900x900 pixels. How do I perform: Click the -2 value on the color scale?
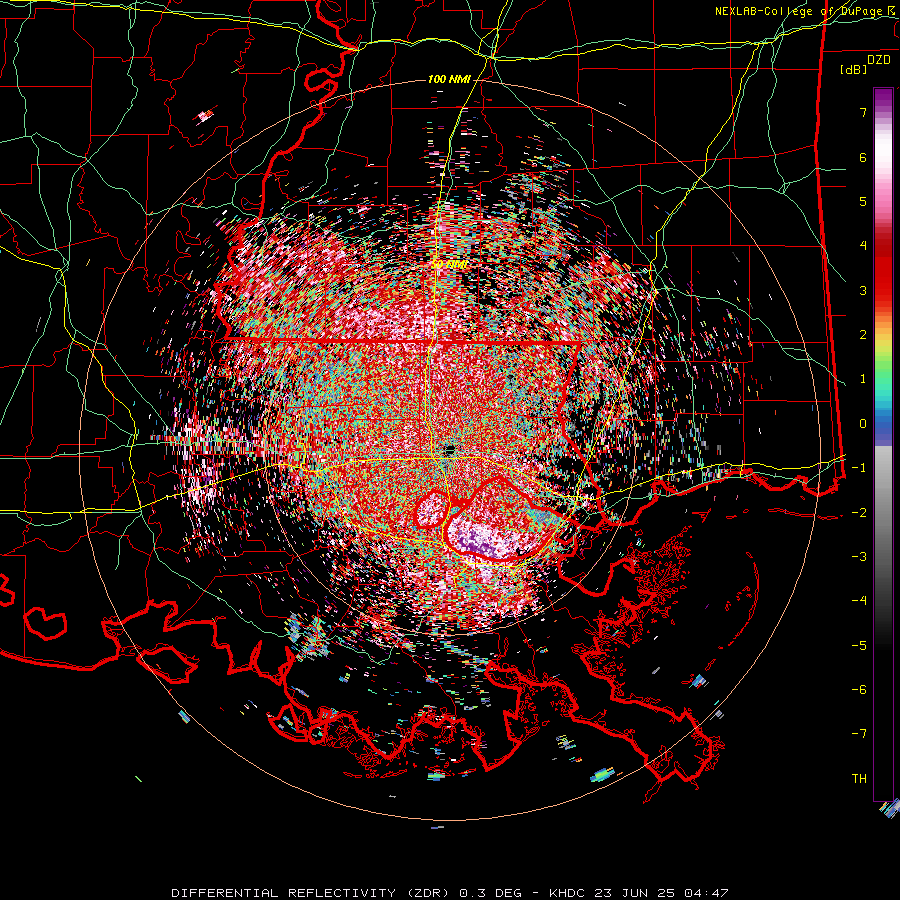pos(859,512)
